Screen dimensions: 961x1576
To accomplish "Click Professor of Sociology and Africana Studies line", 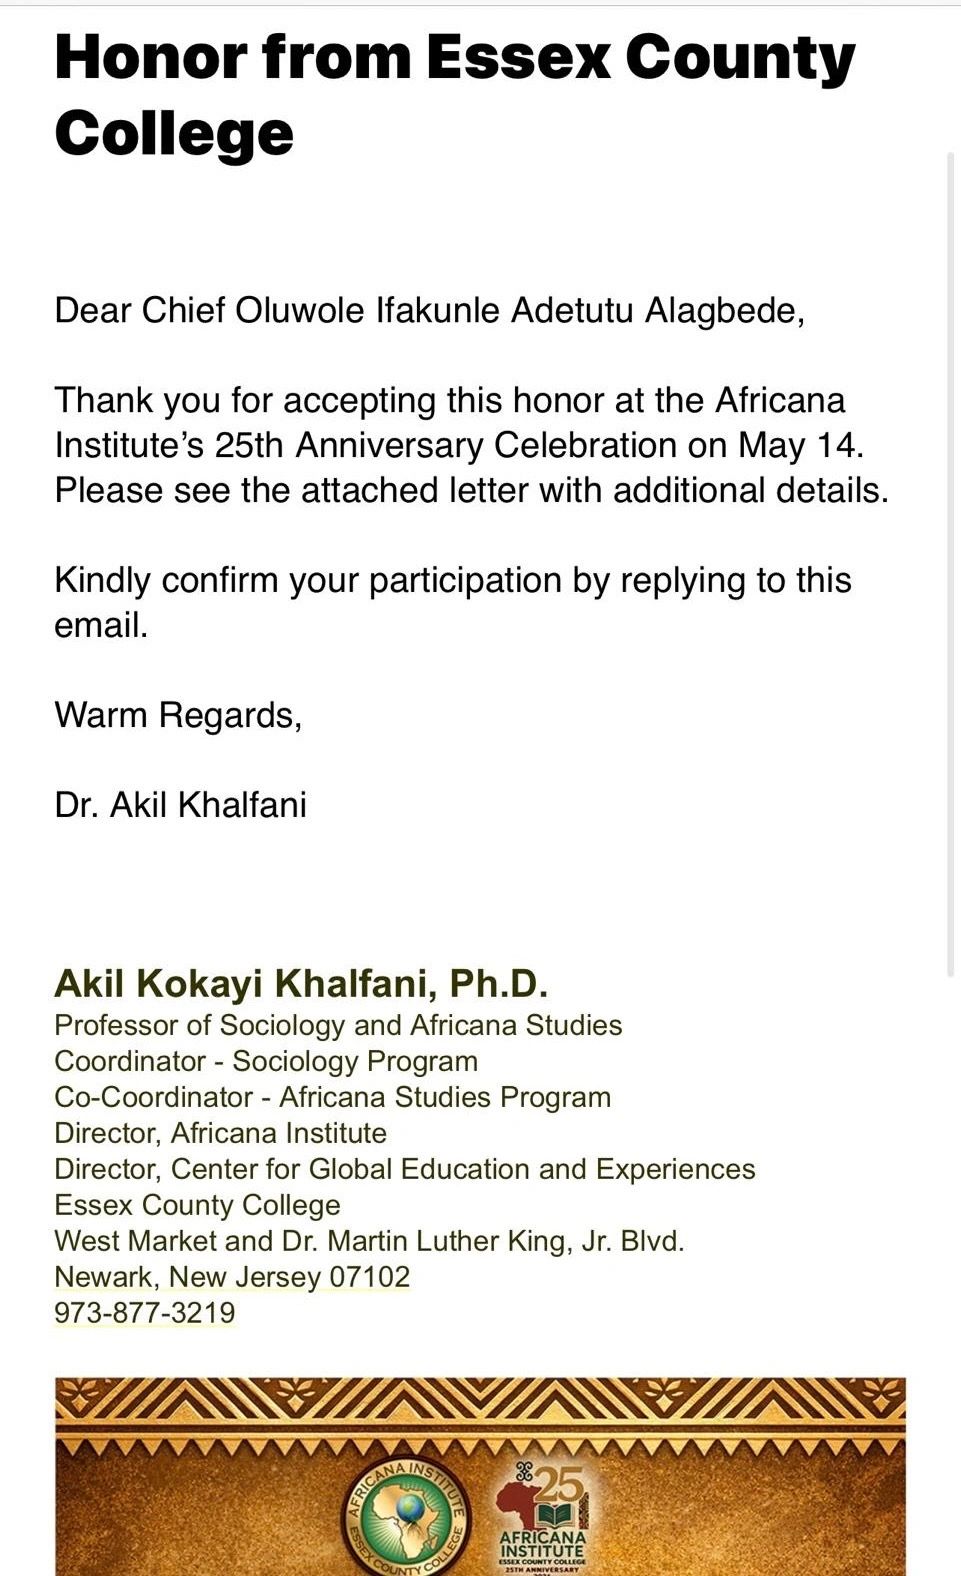I will coord(338,1025).
